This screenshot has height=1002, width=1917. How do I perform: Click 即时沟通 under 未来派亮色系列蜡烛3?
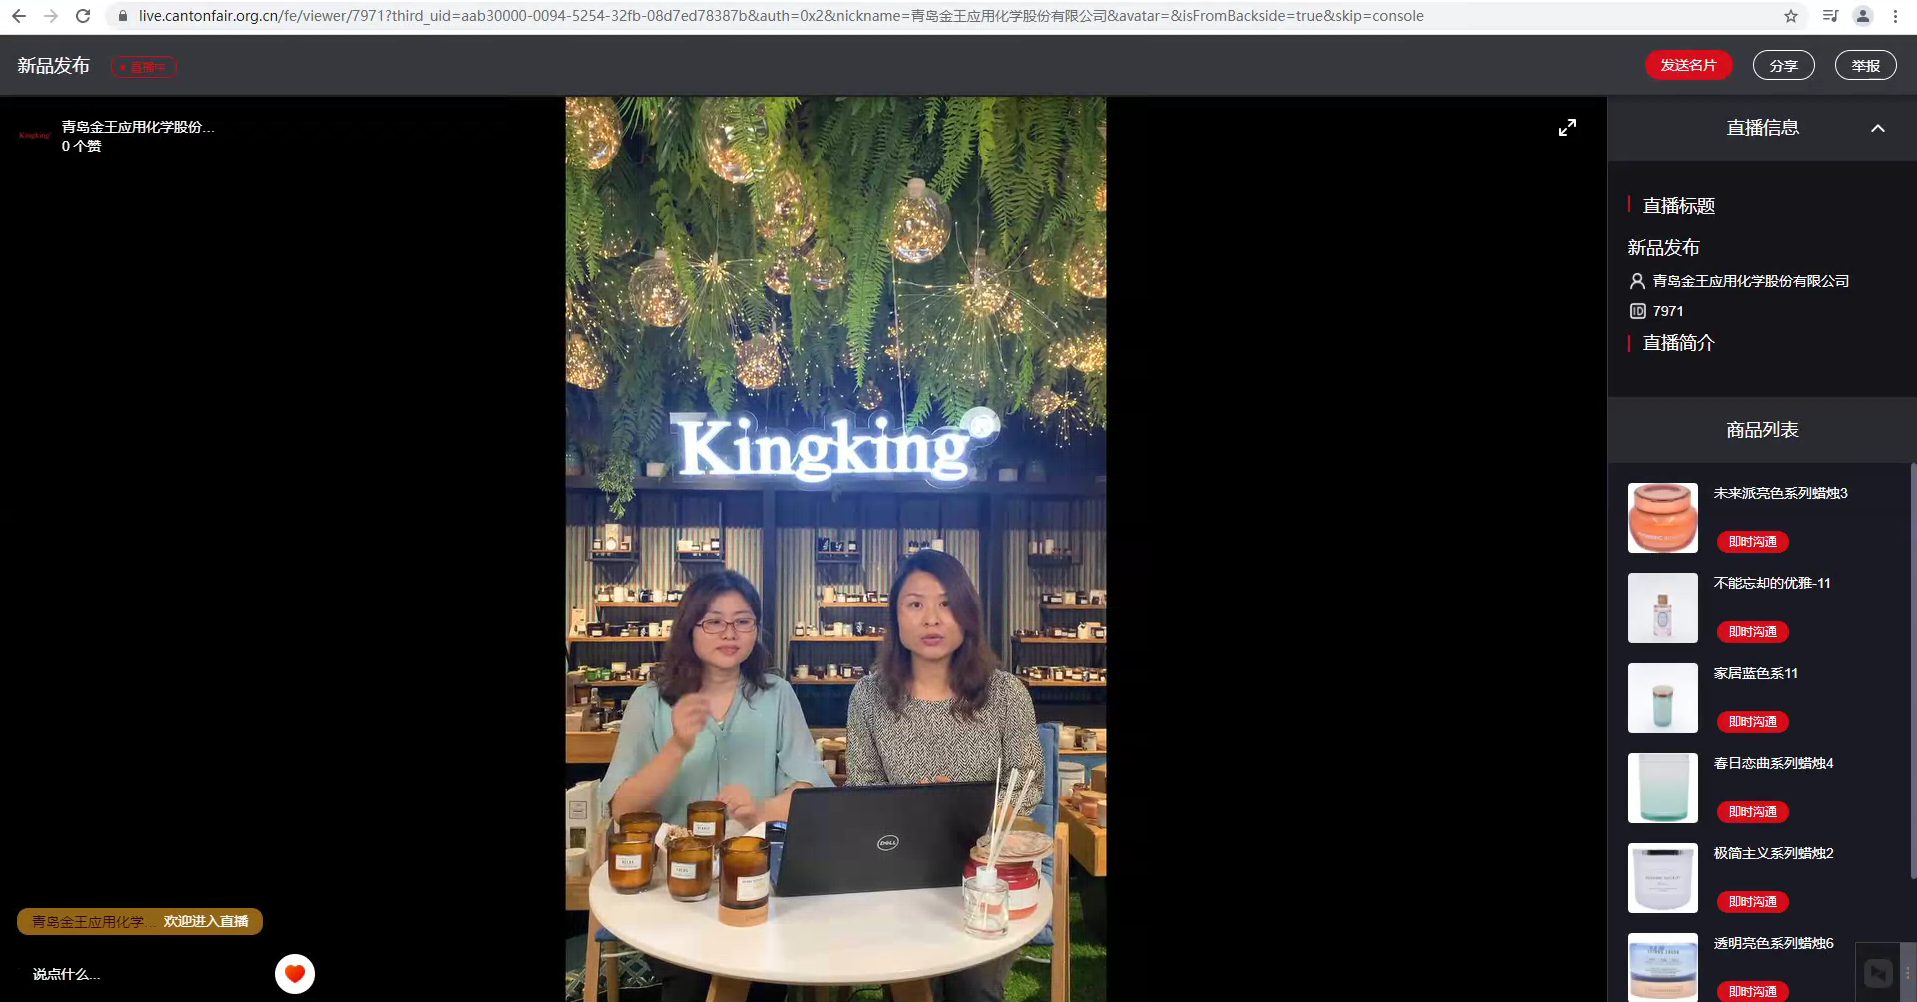pyautogui.click(x=1752, y=541)
